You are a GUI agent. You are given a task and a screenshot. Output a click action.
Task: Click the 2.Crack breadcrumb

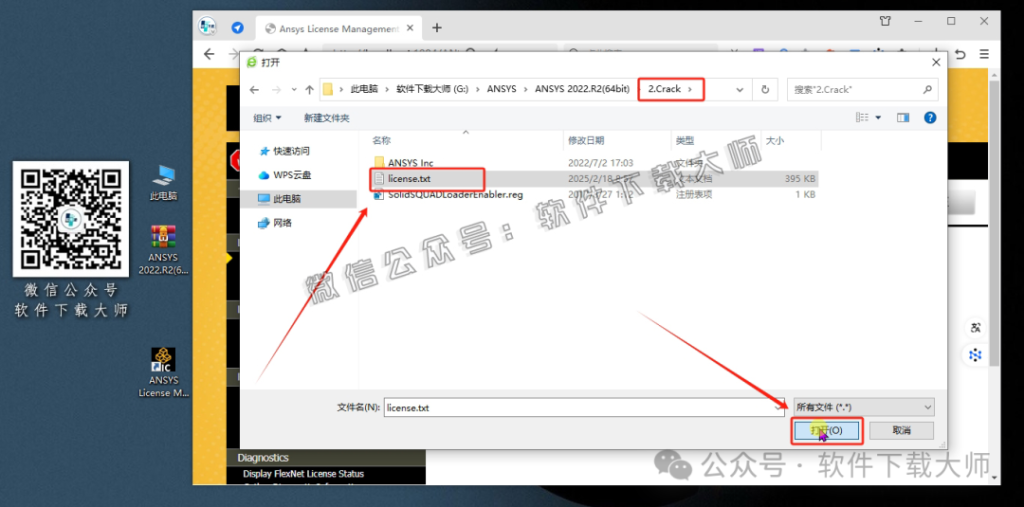click(664, 90)
